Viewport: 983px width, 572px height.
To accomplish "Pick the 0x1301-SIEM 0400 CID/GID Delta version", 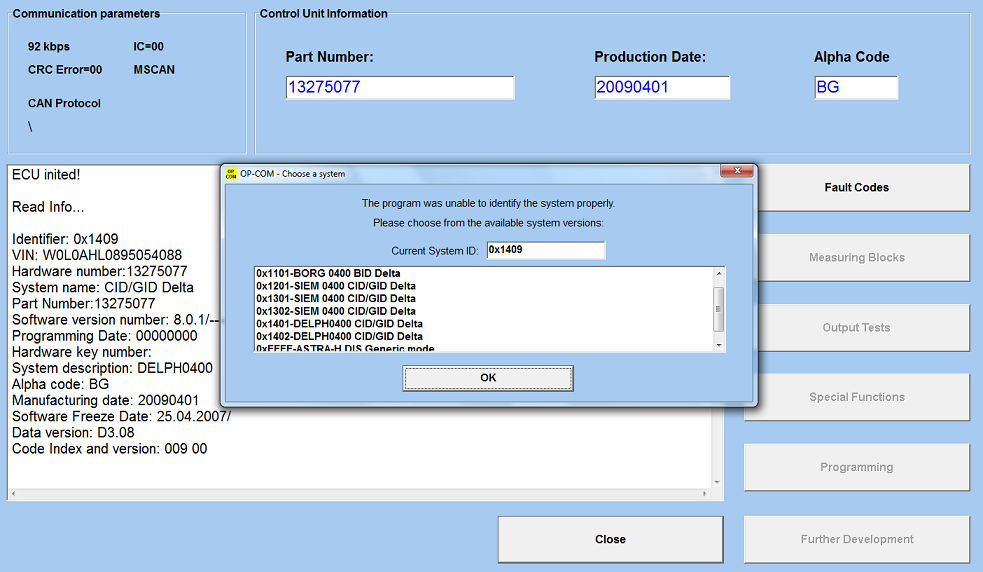I will 335,298.
